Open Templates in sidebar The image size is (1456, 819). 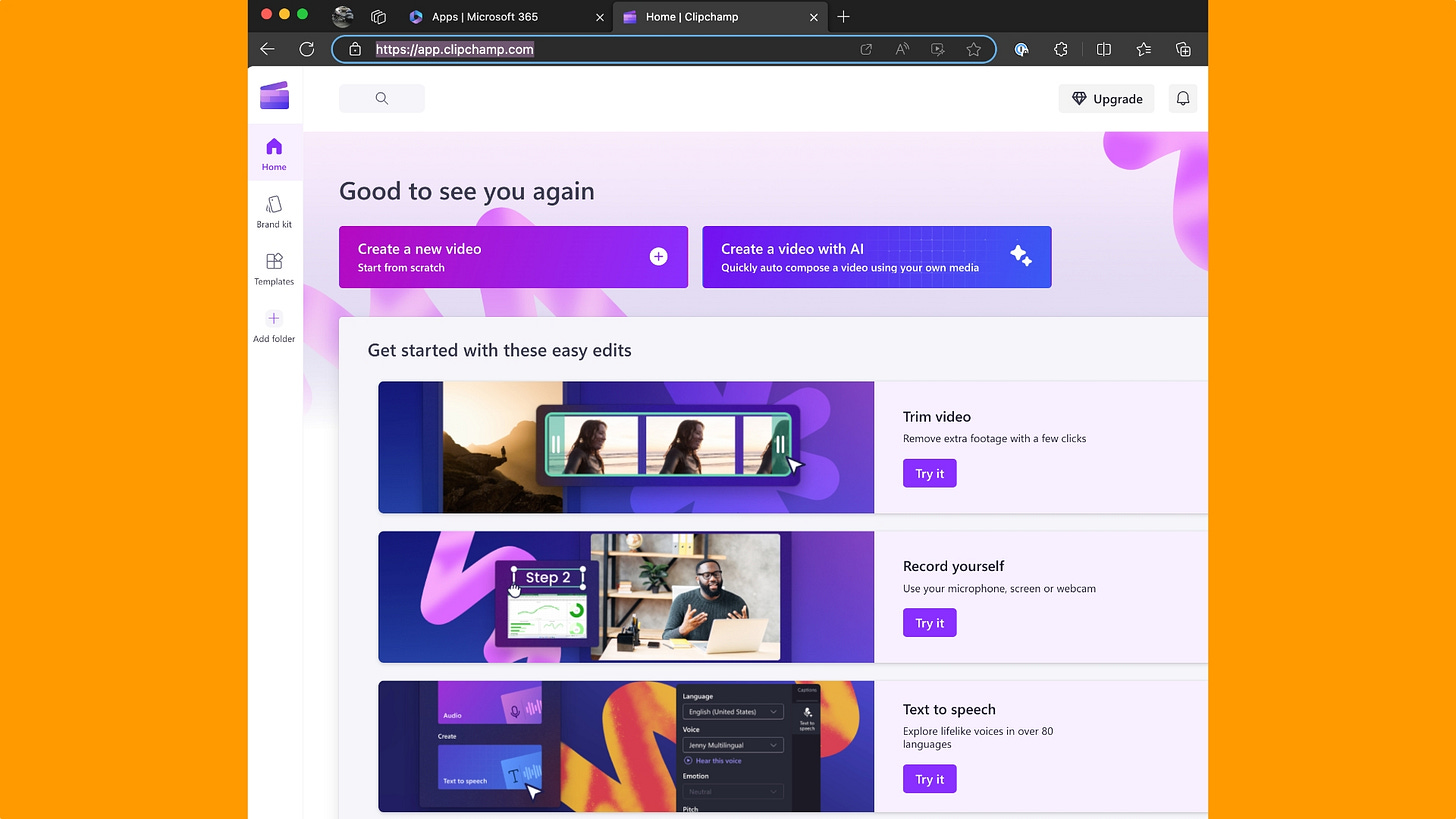click(274, 268)
